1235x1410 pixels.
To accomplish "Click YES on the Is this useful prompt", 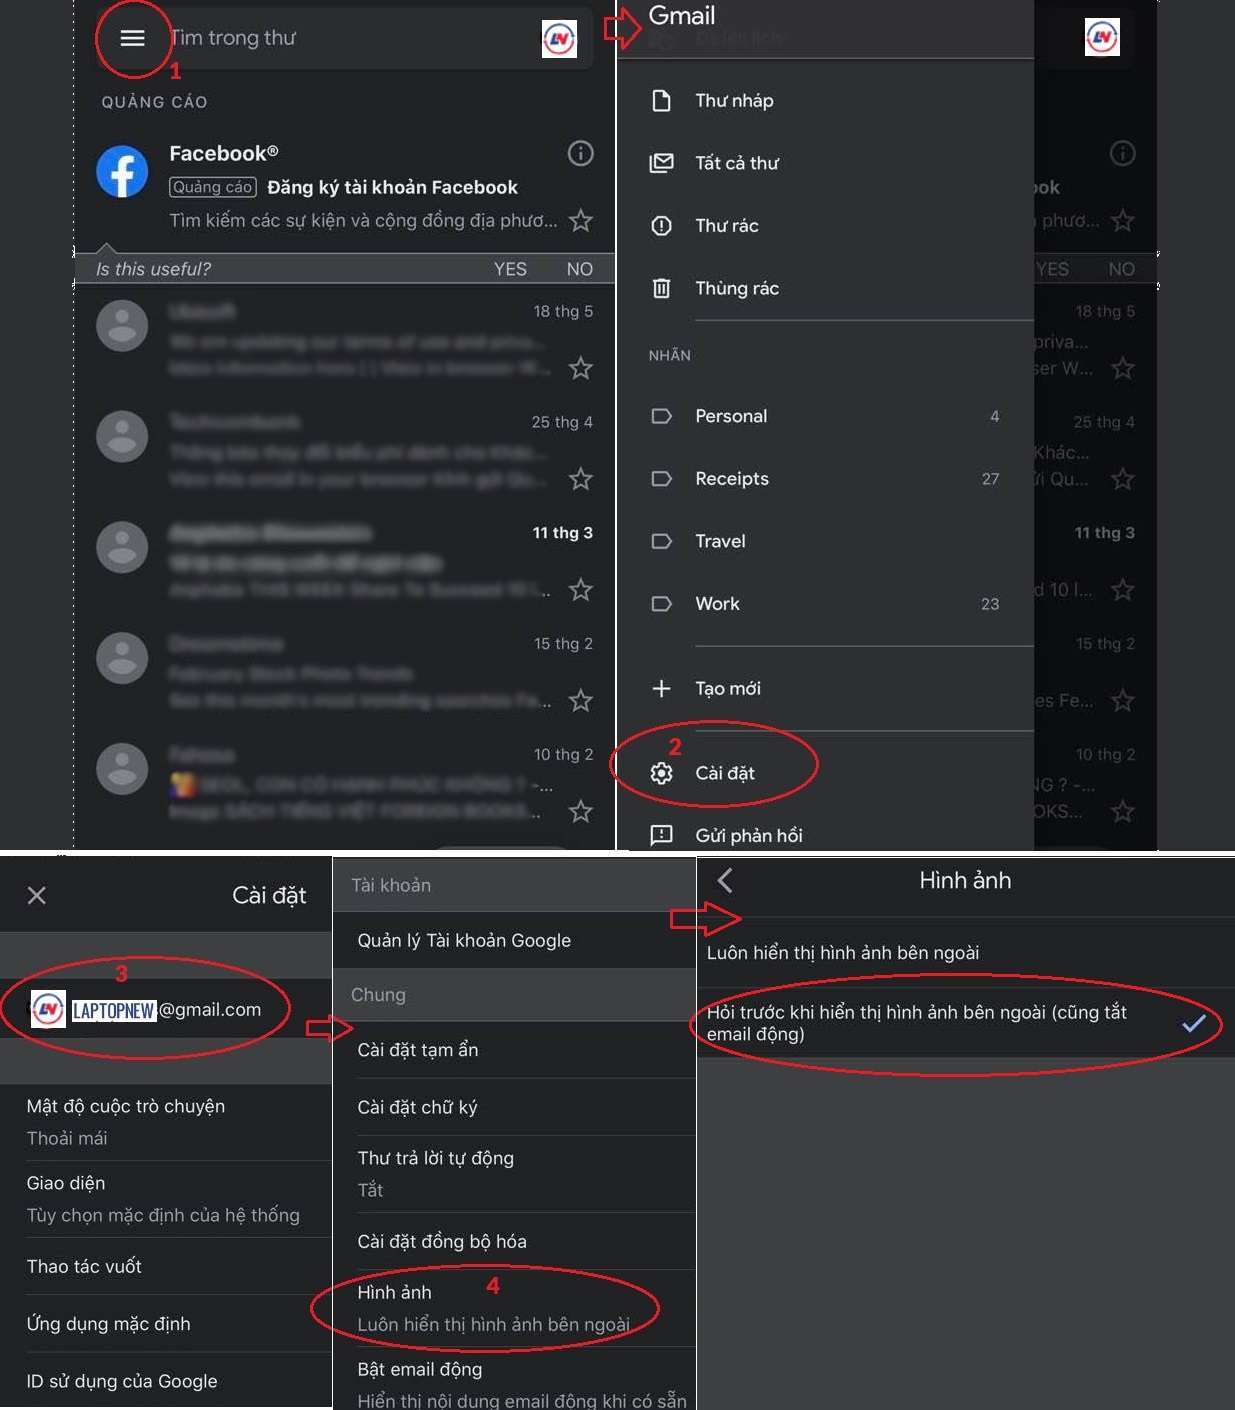I will [x=510, y=269].
